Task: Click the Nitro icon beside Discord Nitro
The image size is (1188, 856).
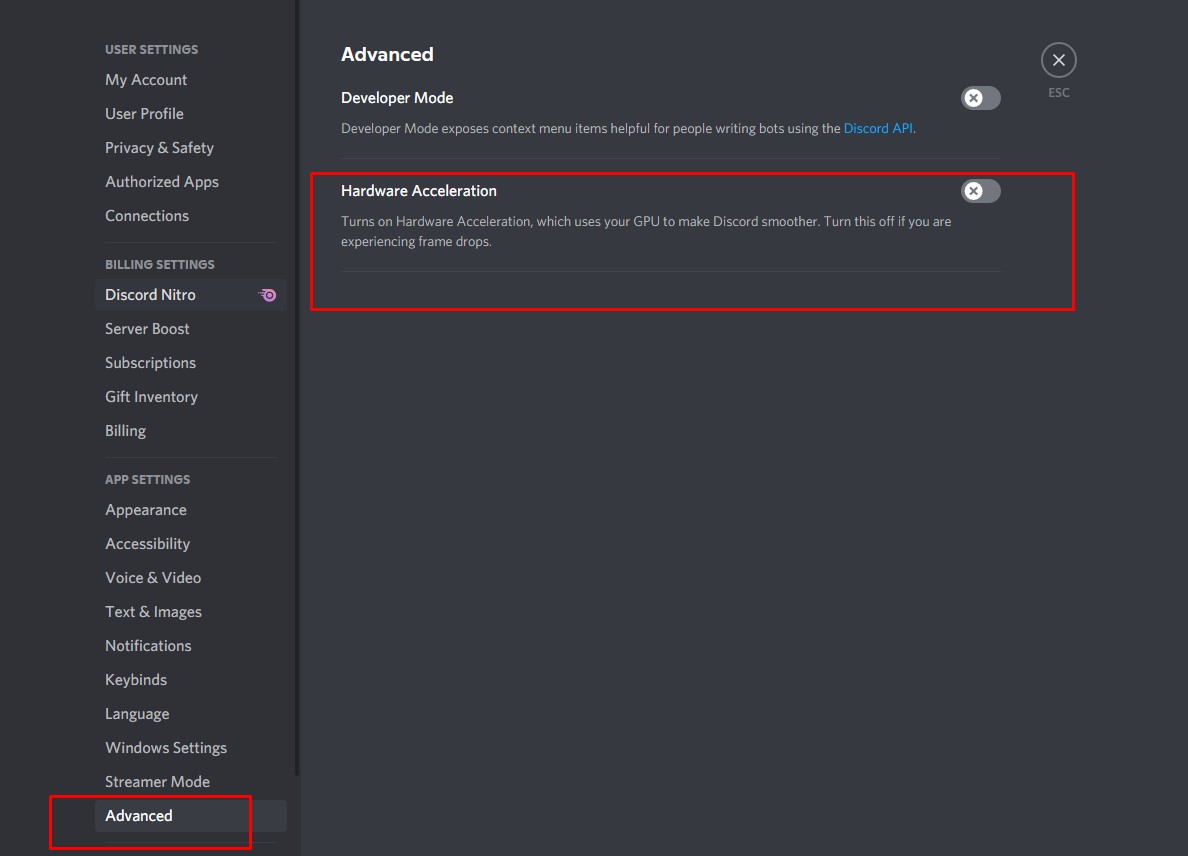Action: point(267,295)
